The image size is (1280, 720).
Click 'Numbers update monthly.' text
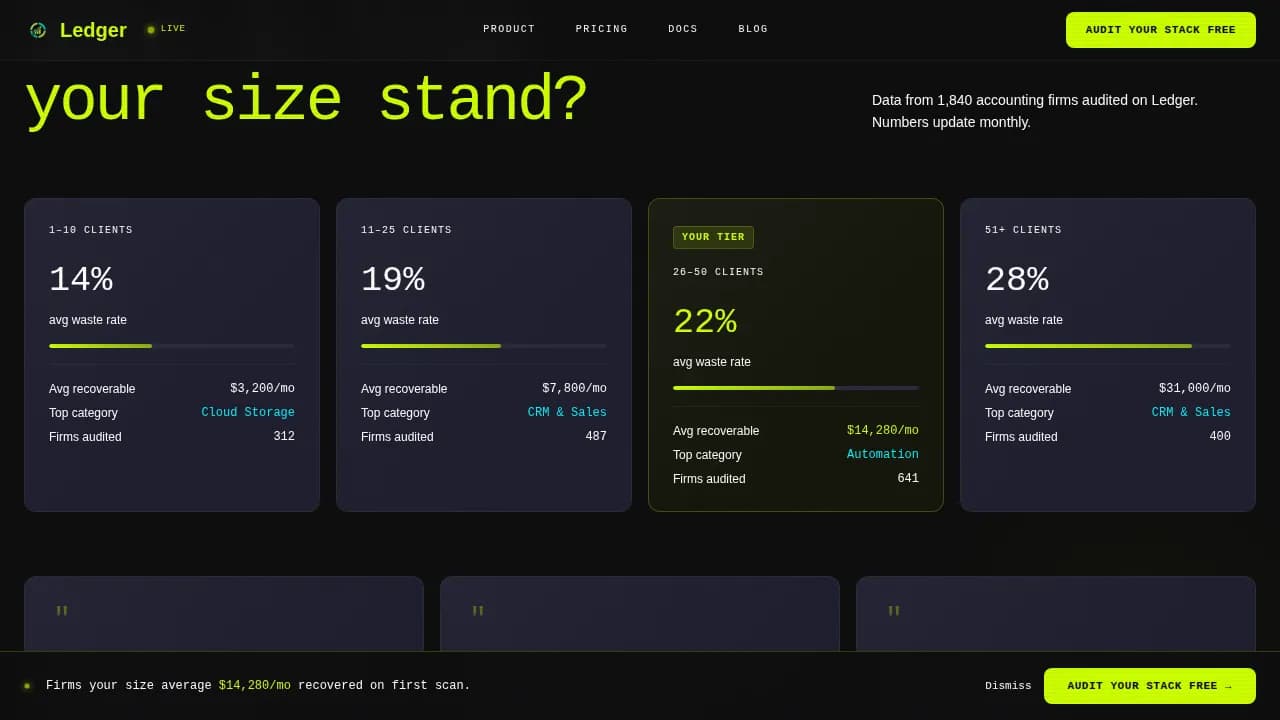(x=951, y=122)
